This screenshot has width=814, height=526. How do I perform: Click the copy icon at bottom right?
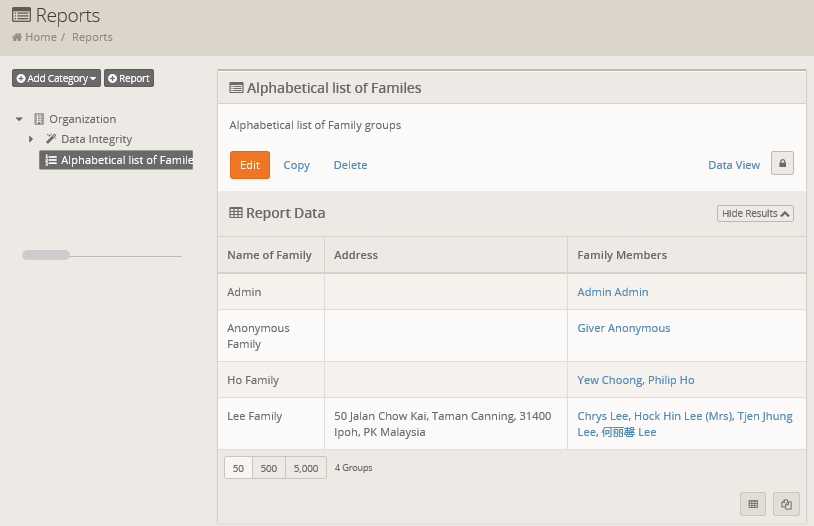click(x=786, y=505)
